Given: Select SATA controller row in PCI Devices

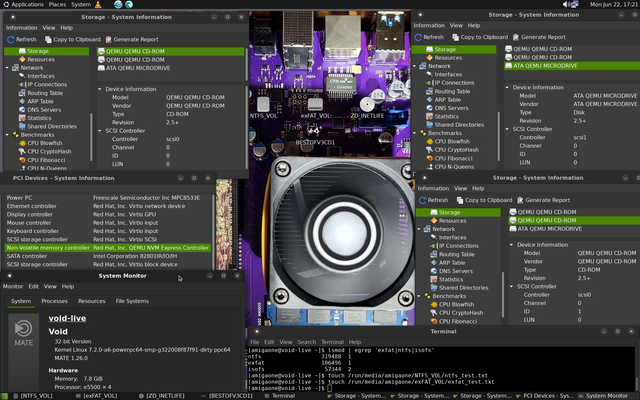Looking at the screenshot, I should 108,256.
